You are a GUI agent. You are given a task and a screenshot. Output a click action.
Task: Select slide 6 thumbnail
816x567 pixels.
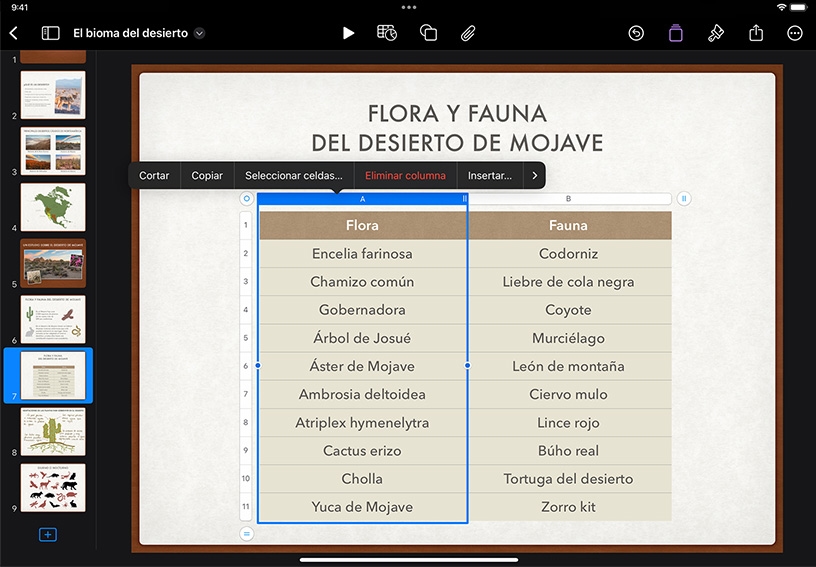(53, 319)
